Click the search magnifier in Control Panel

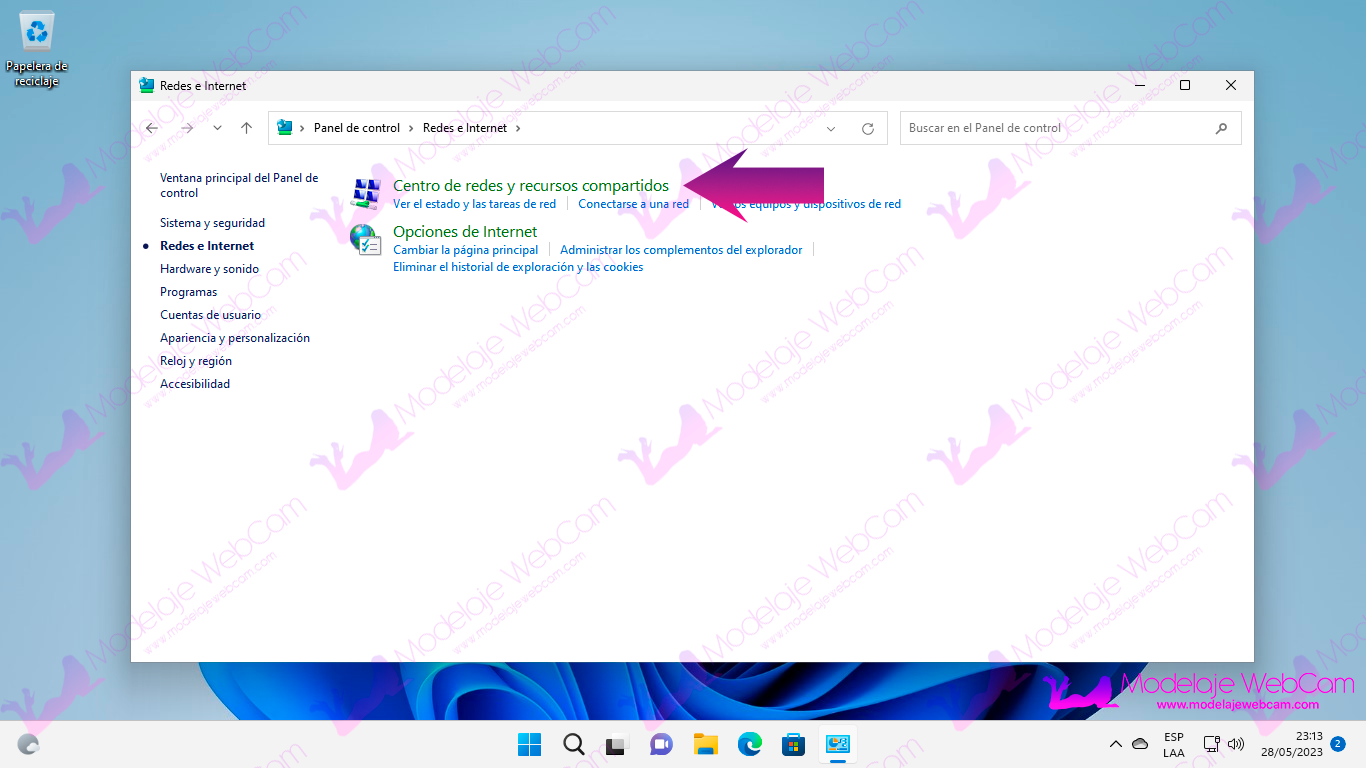(x=1221, y=128)
